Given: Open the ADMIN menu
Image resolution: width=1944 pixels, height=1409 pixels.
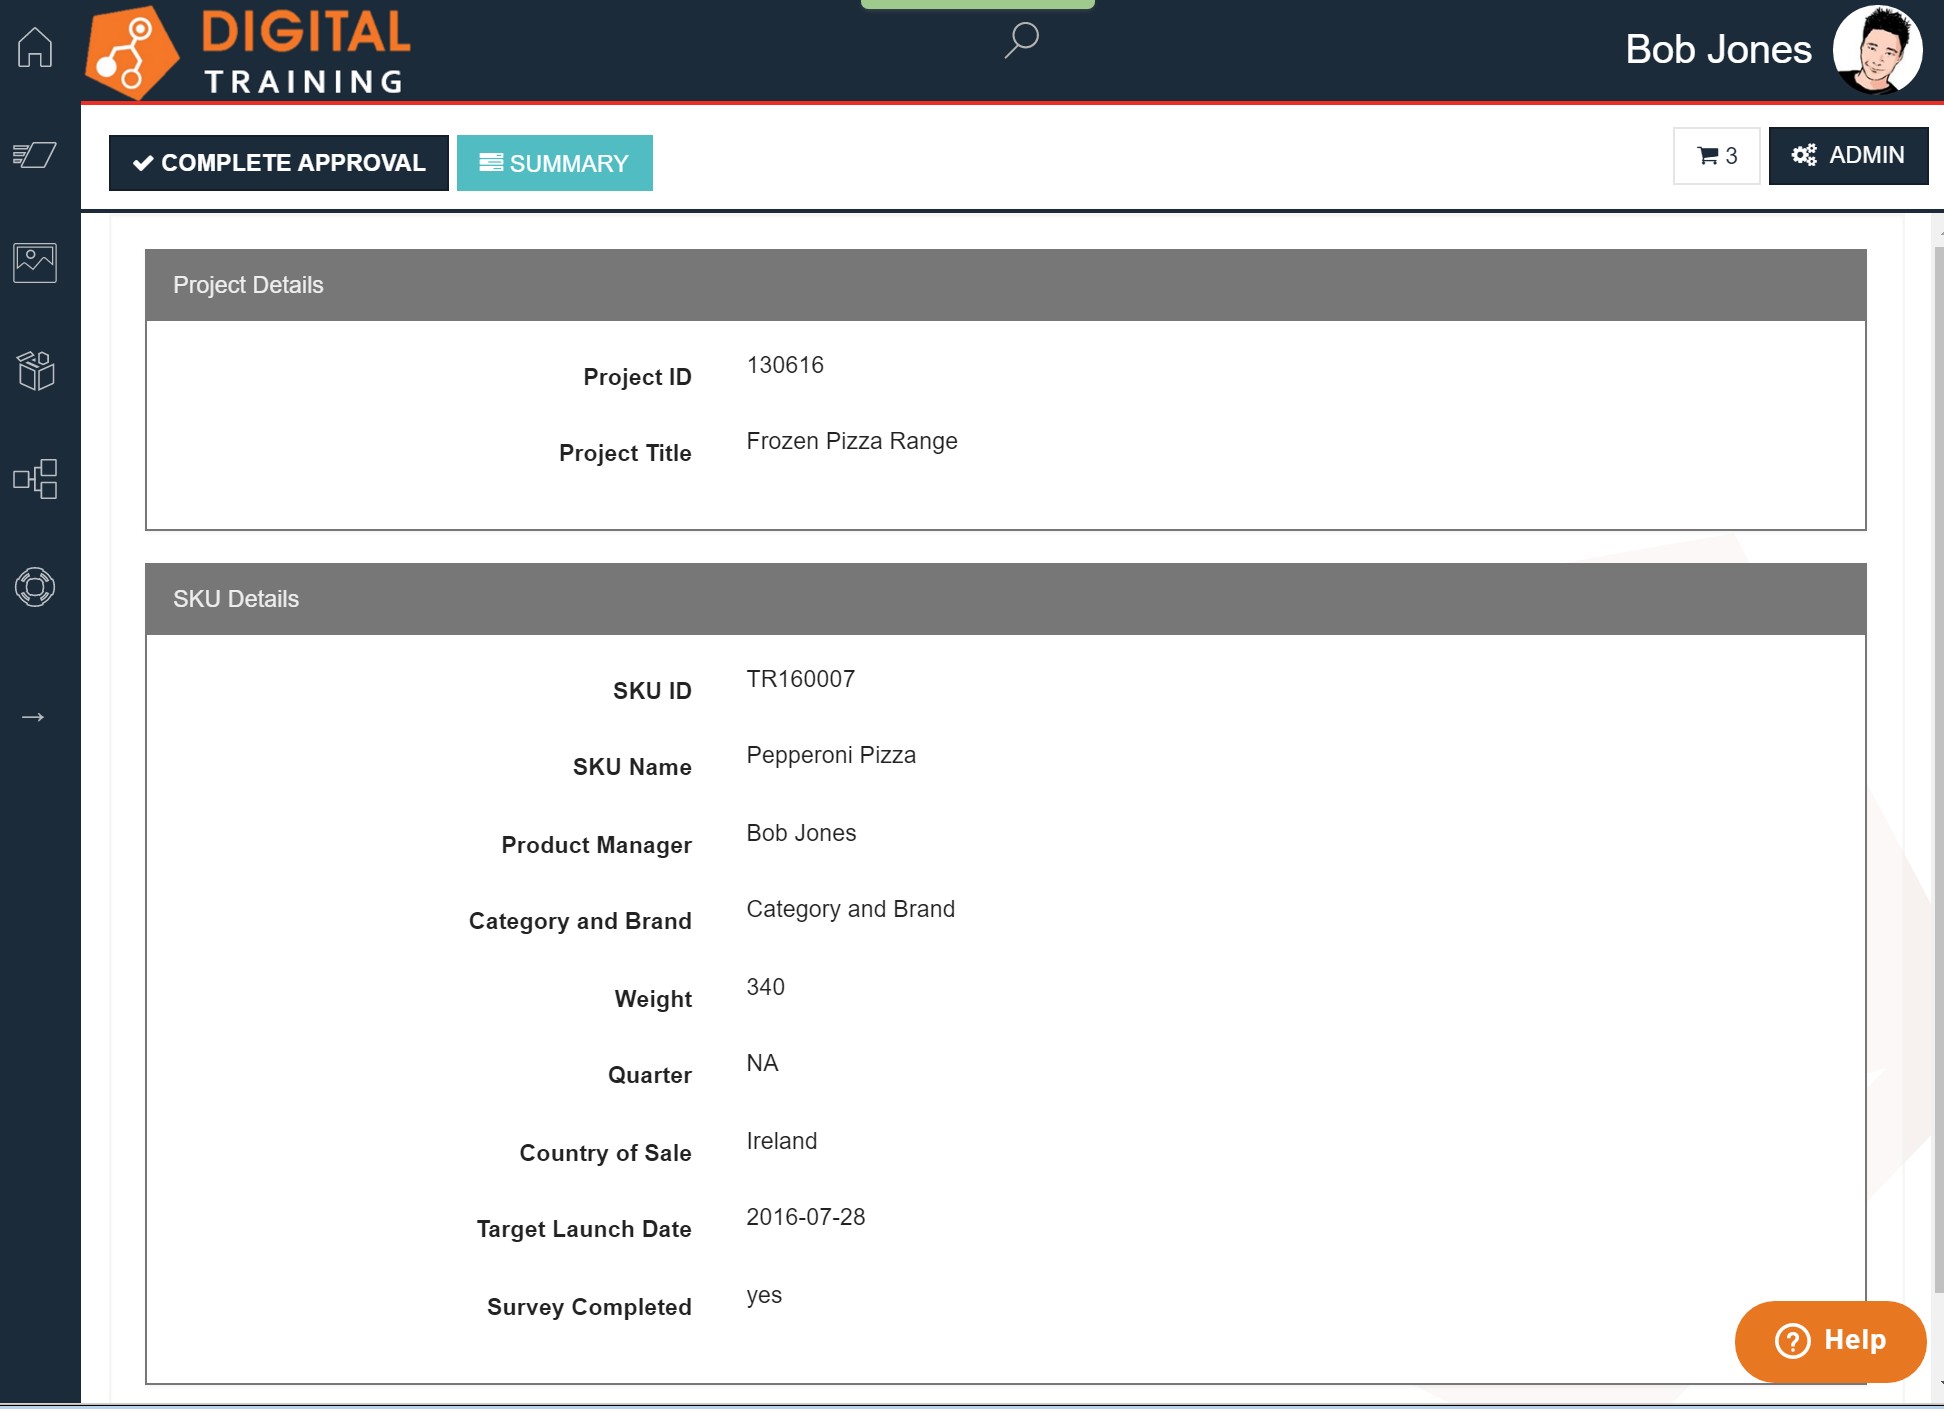Looking at the screenshot, I should (1848, 156).
